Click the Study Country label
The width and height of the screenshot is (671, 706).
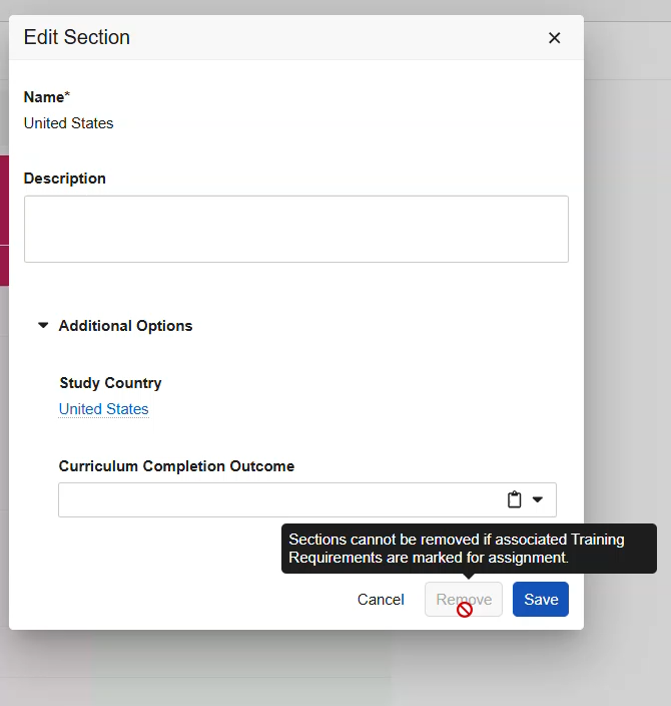click(110, 383)
